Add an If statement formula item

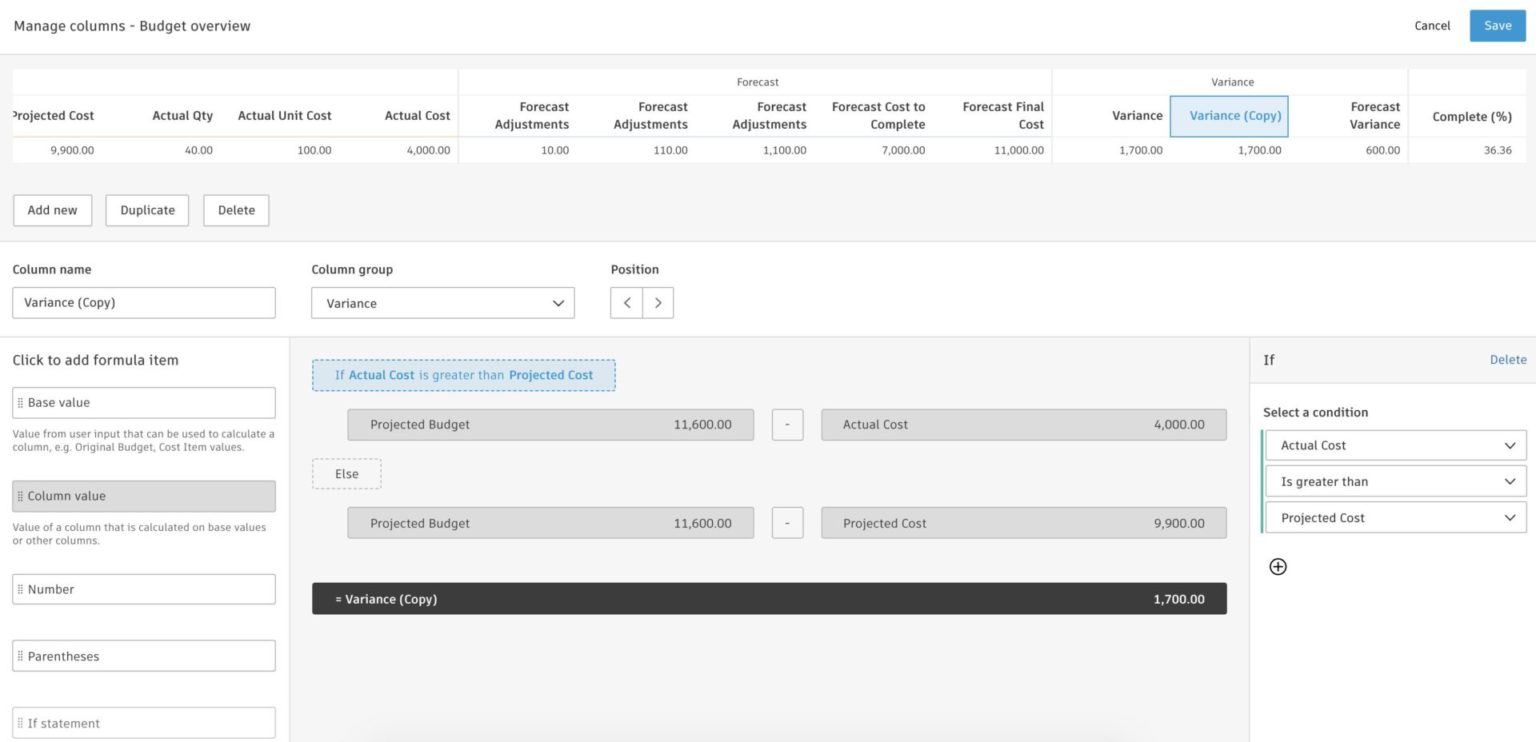pos(144,723)
